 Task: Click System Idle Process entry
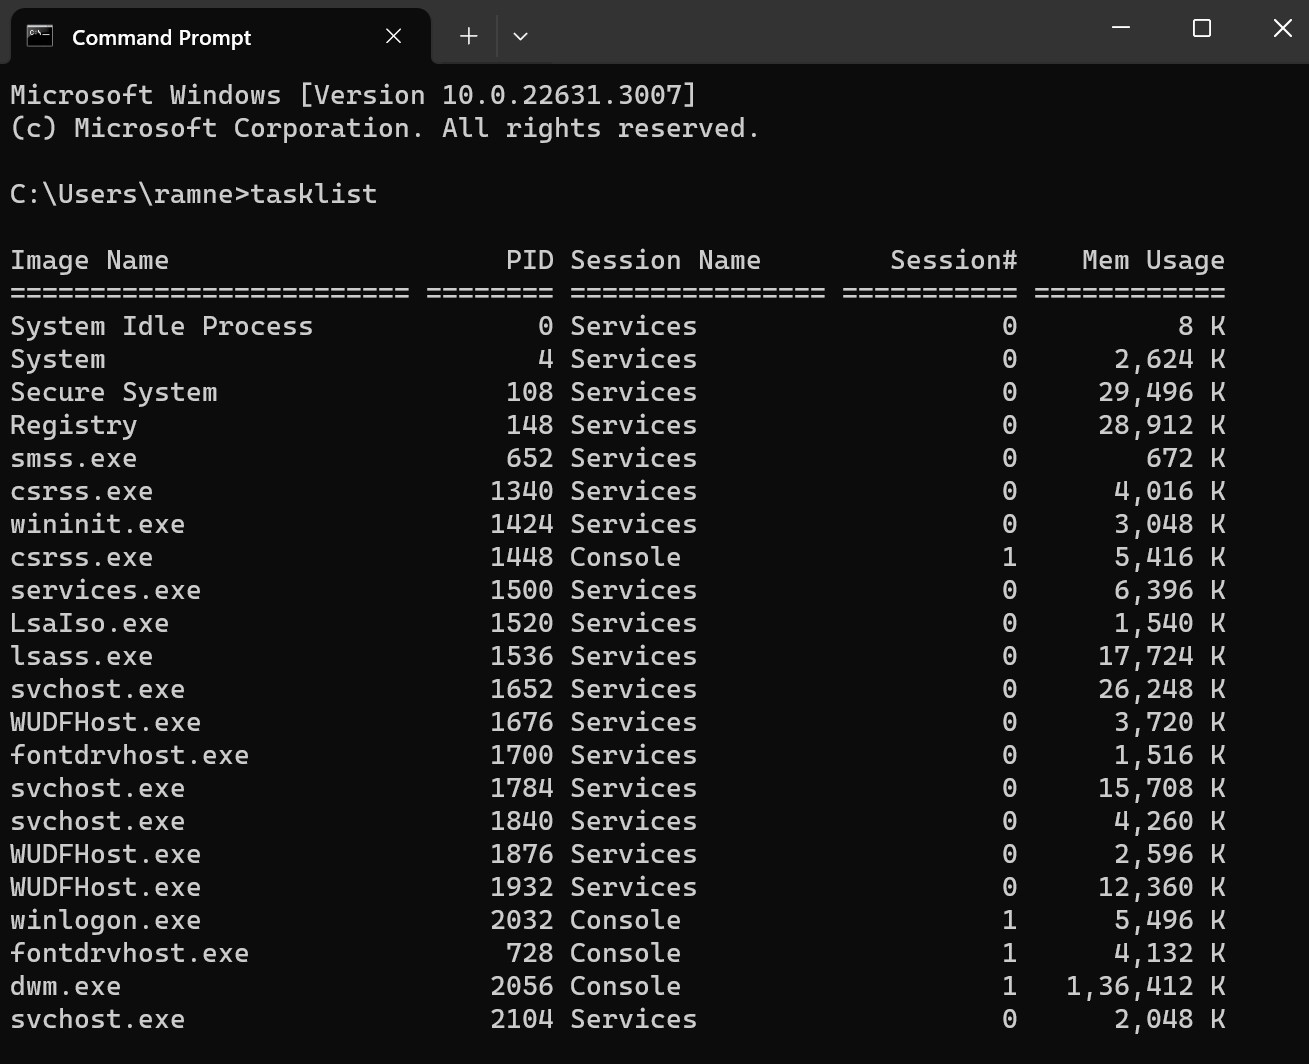click(162, 326)
